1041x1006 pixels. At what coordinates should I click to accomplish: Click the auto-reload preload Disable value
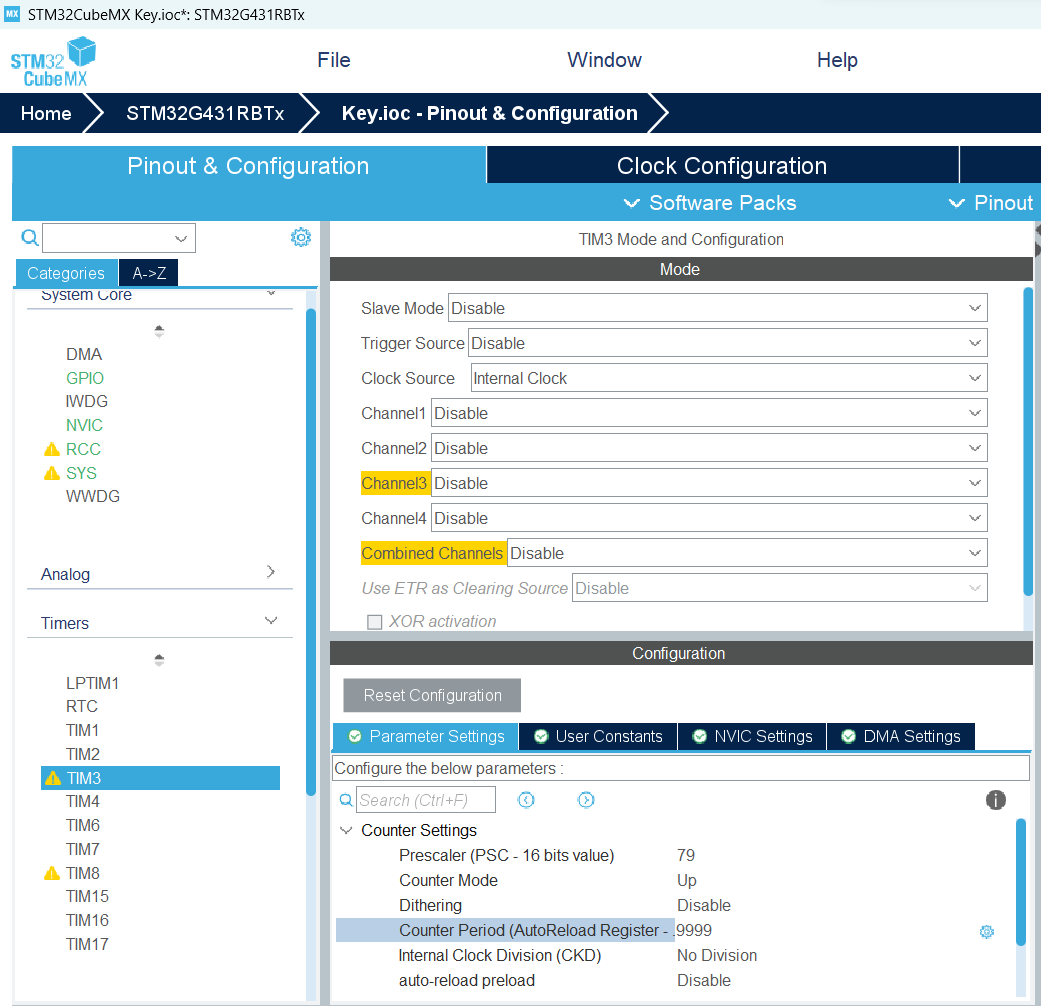[704, 981]
